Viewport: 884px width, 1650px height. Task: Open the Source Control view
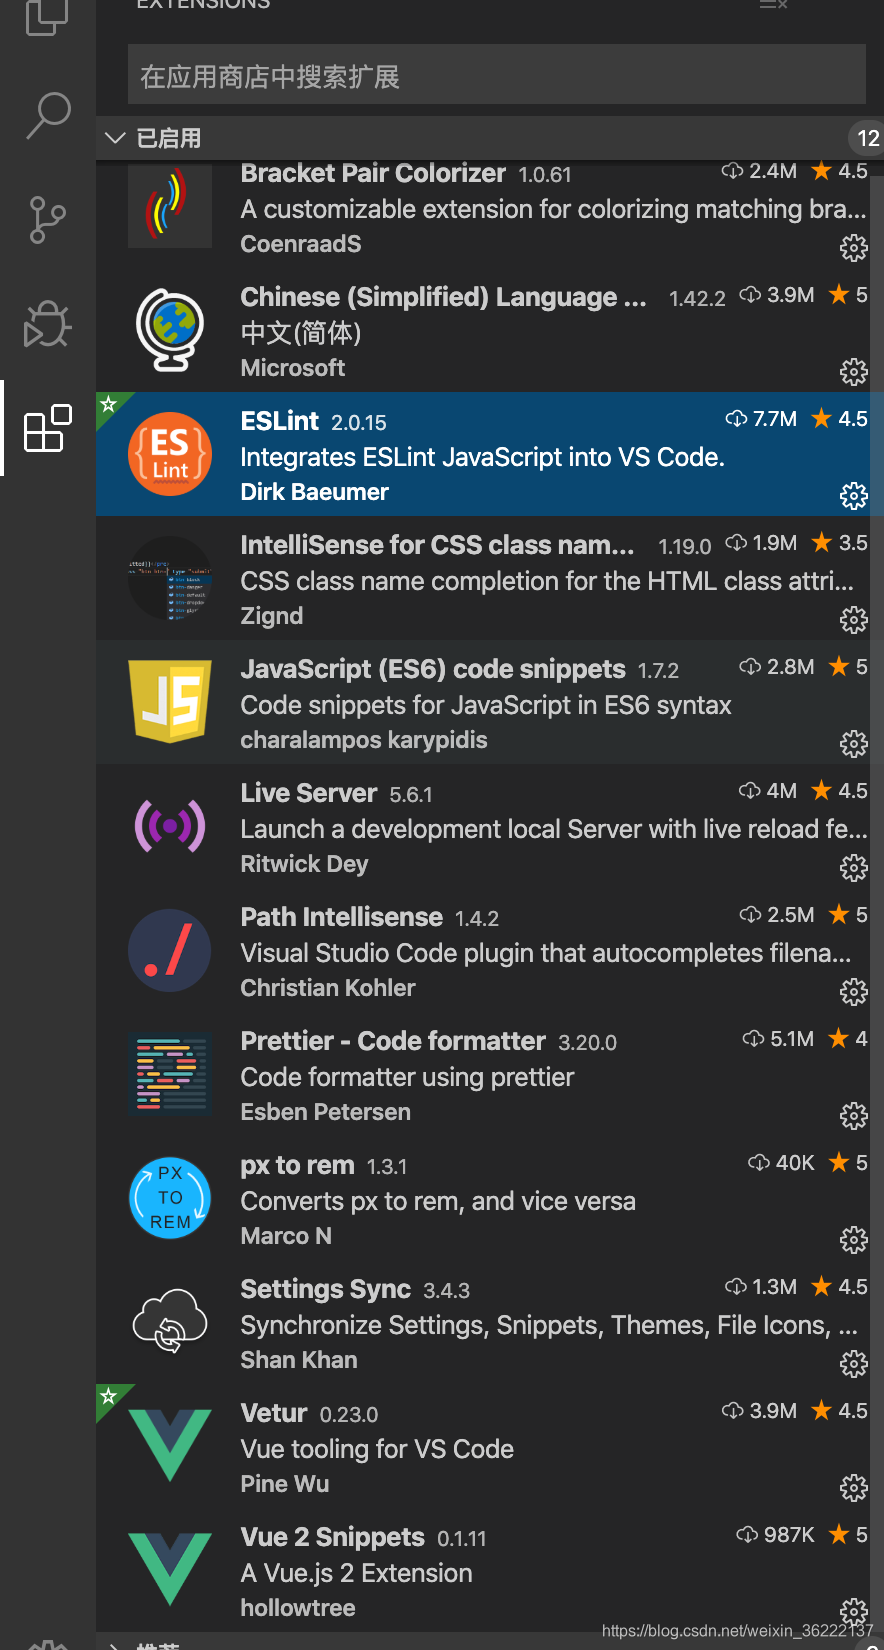[47, 220]
